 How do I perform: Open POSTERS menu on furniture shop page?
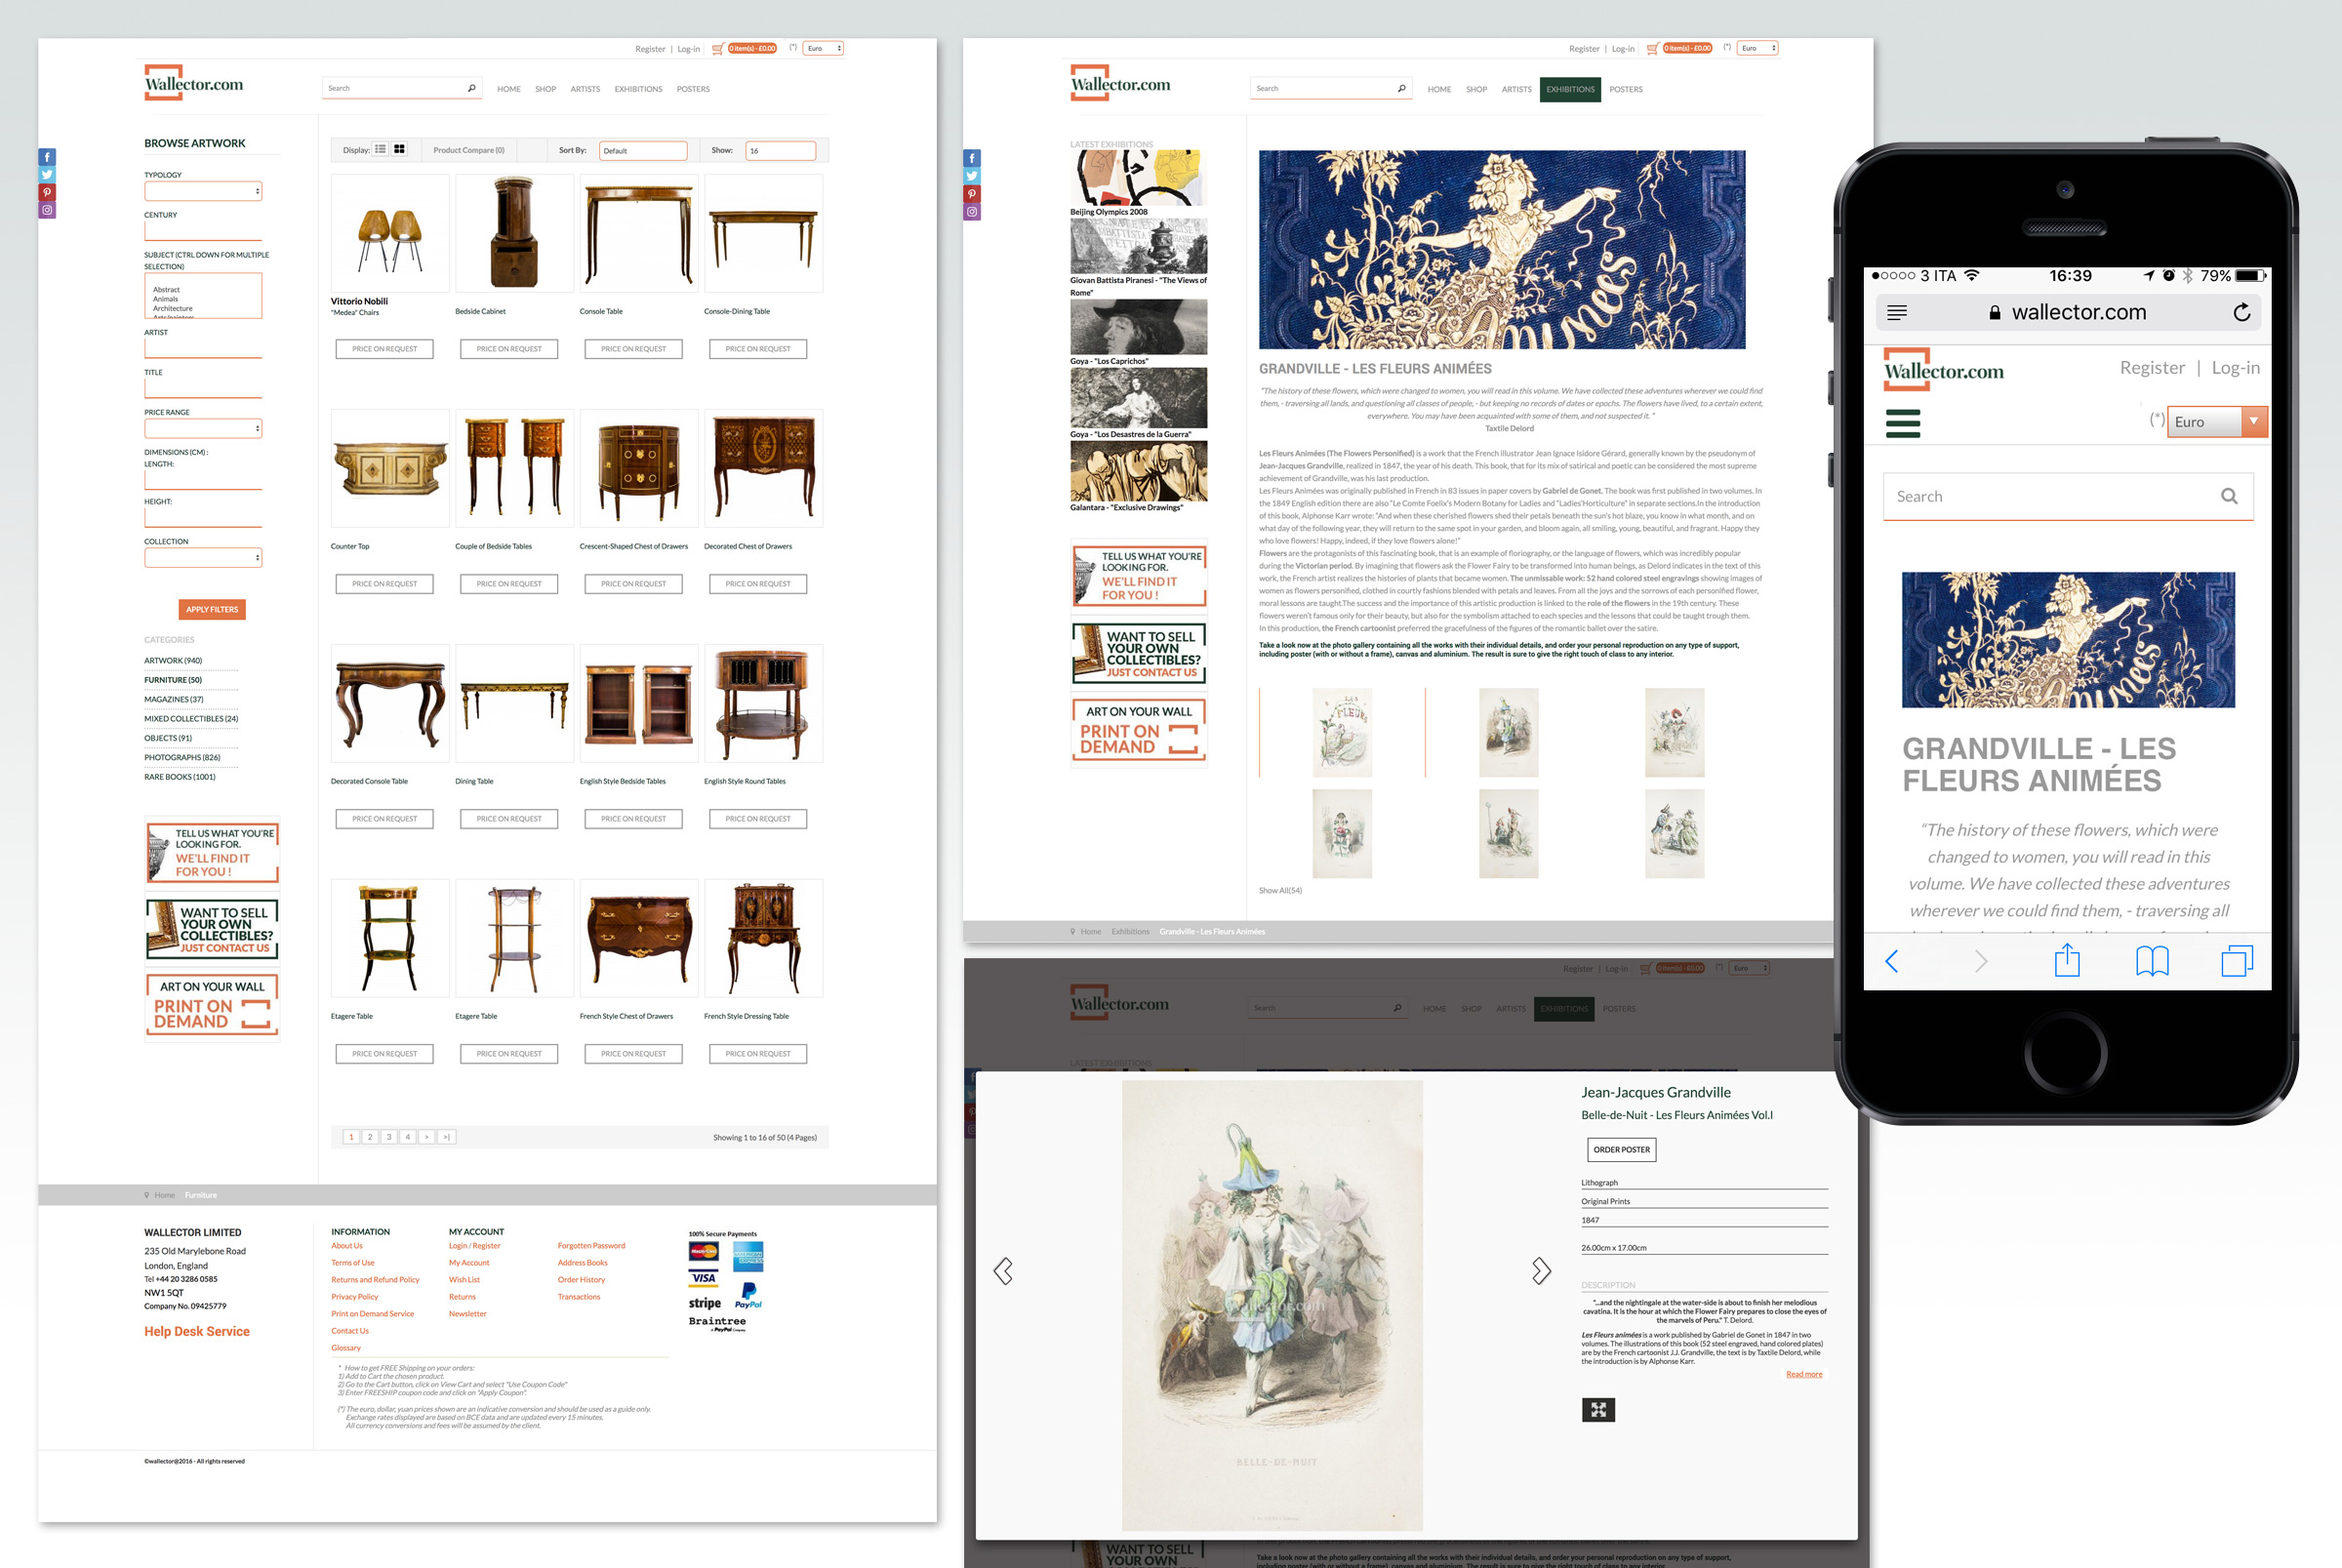[693, 89]
